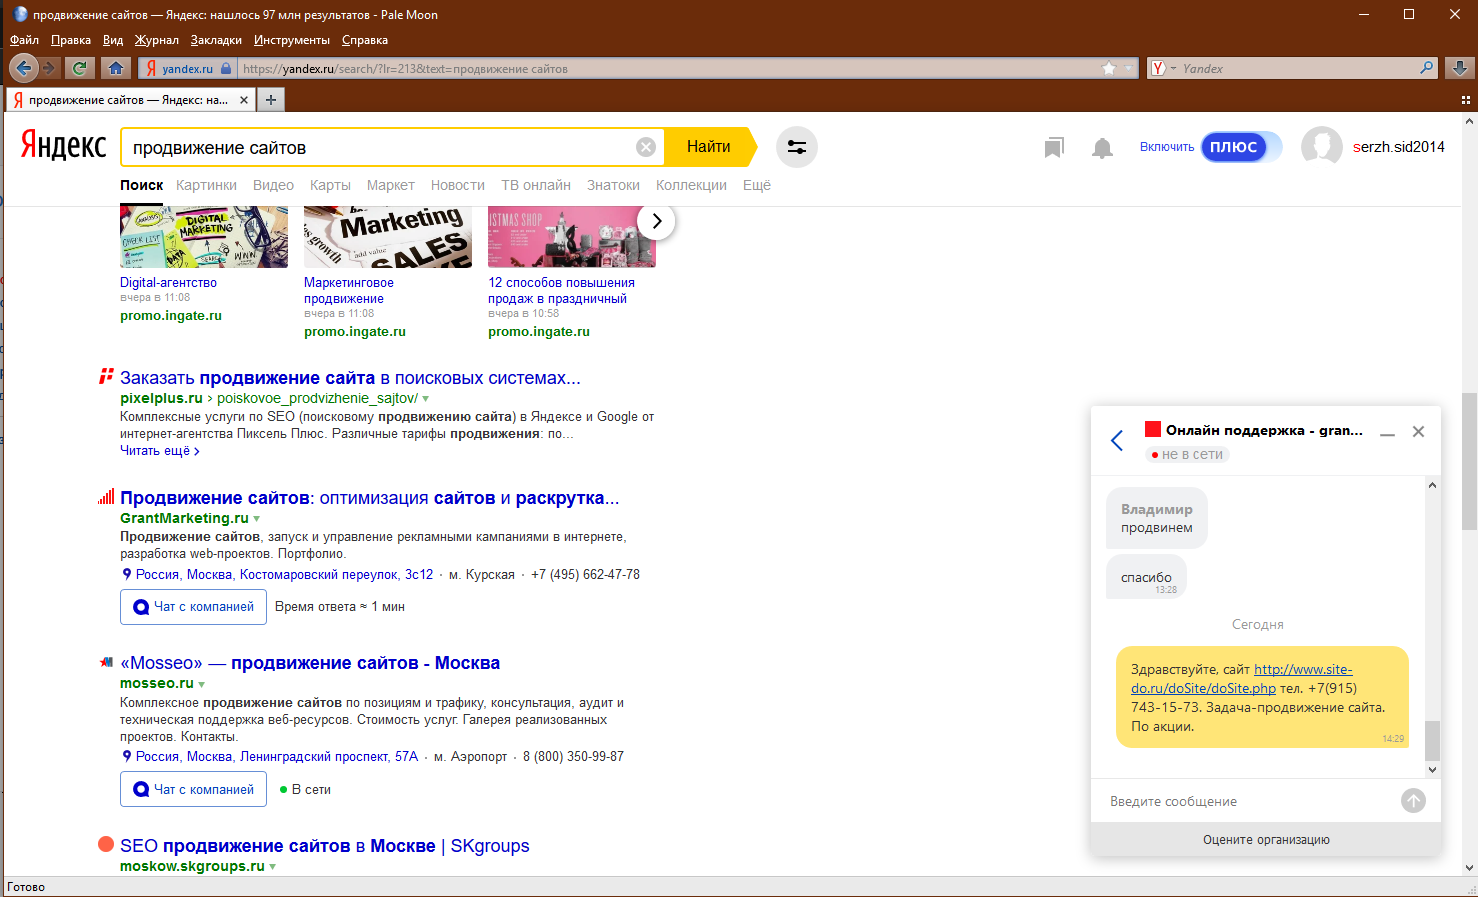Minimize the online support chat widget

tap(1387, 433)
